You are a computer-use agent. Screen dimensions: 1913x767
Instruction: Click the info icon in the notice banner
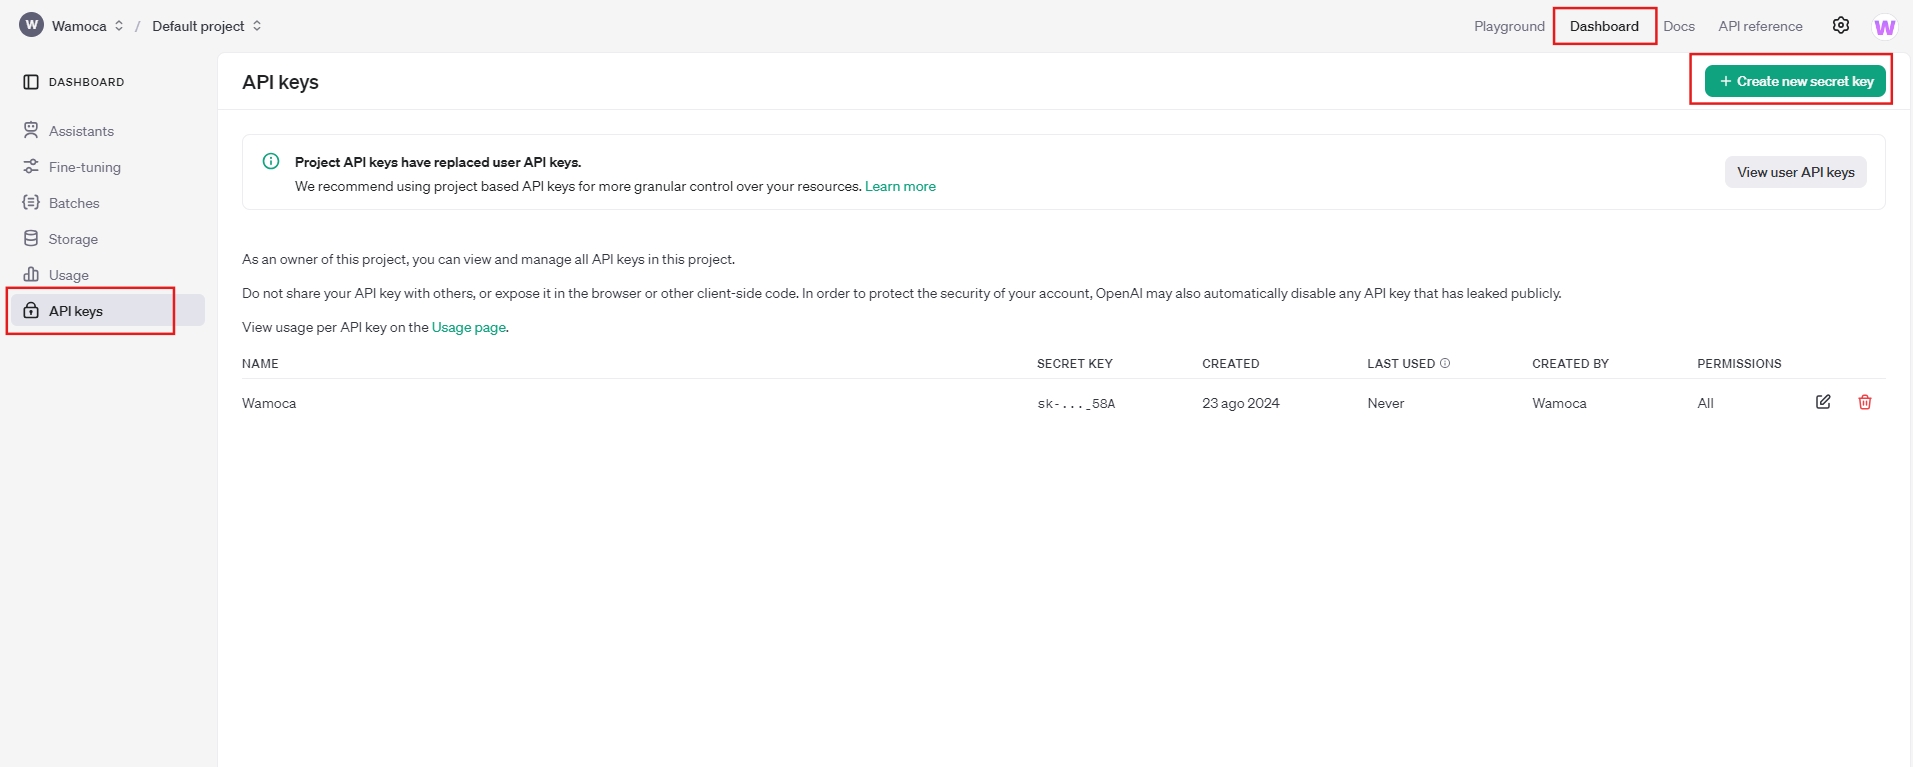pos(271,162)
